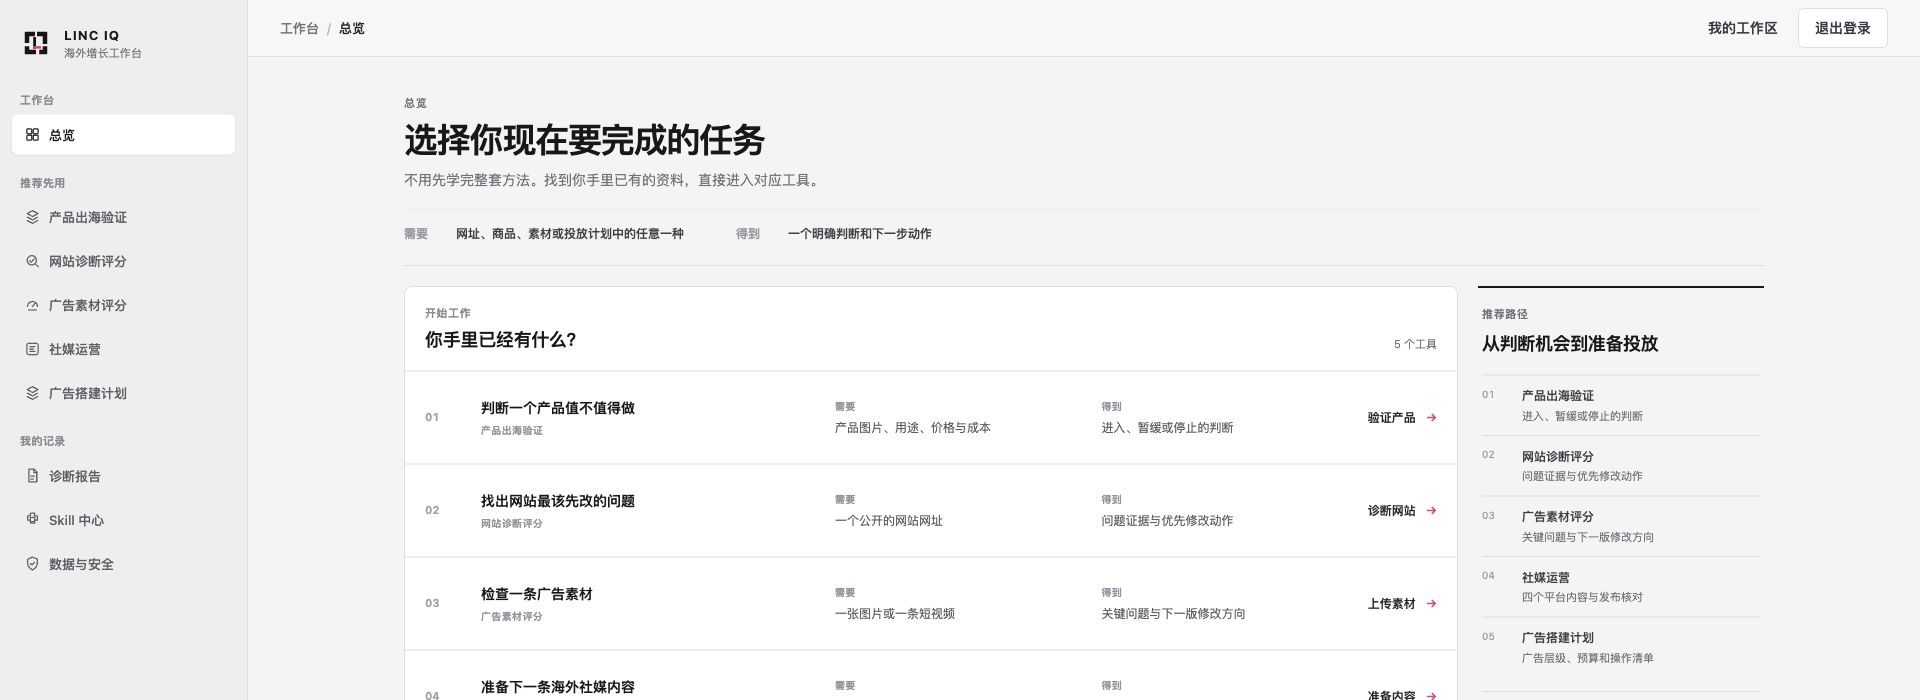1920x700 pixels.
Task: Click the text 关键问题与下一版修改方向 in table
Action: 1173,614
